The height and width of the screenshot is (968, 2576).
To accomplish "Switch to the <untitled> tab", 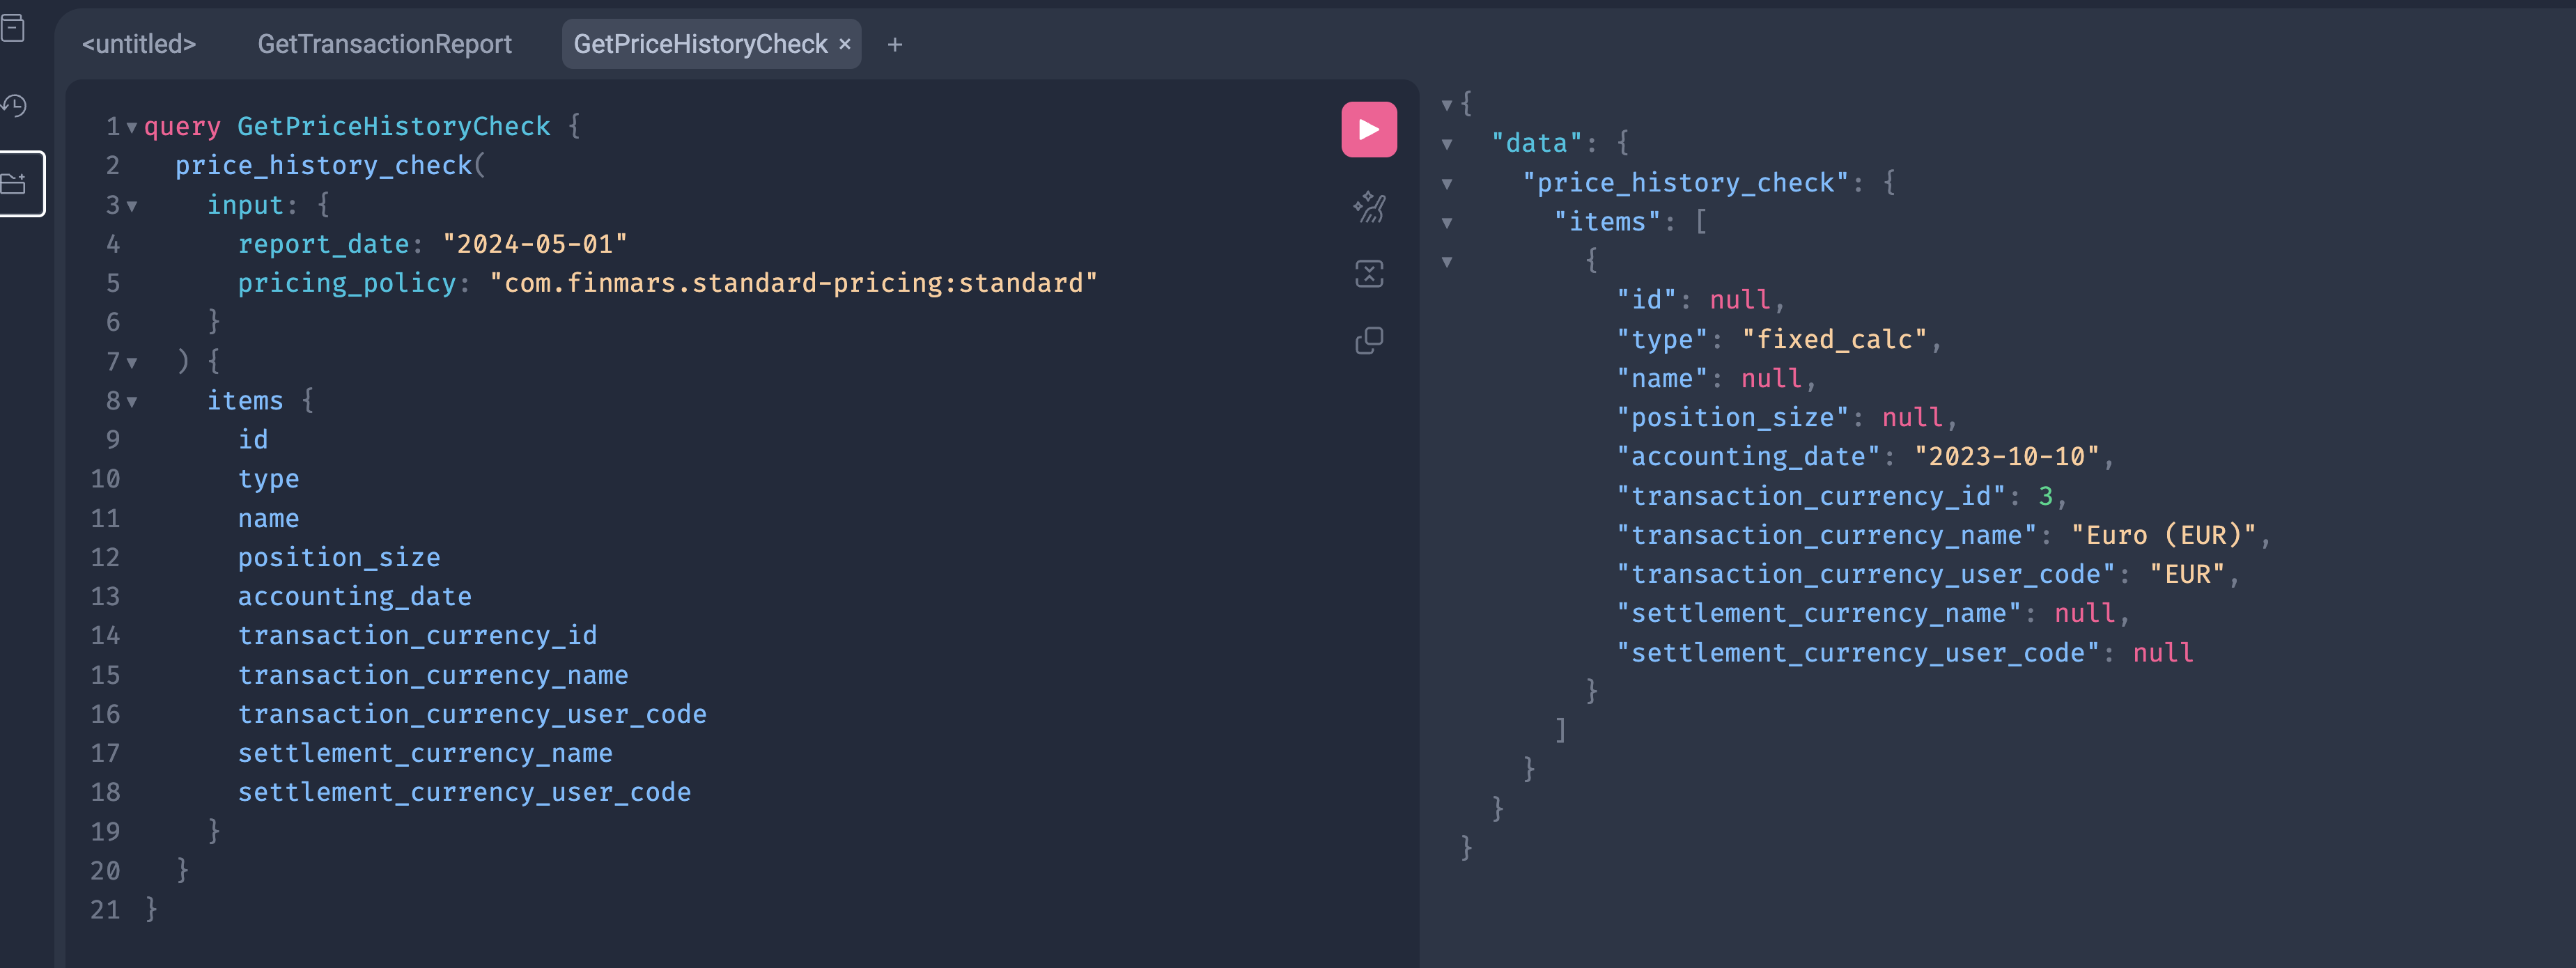I will (139, 44).
